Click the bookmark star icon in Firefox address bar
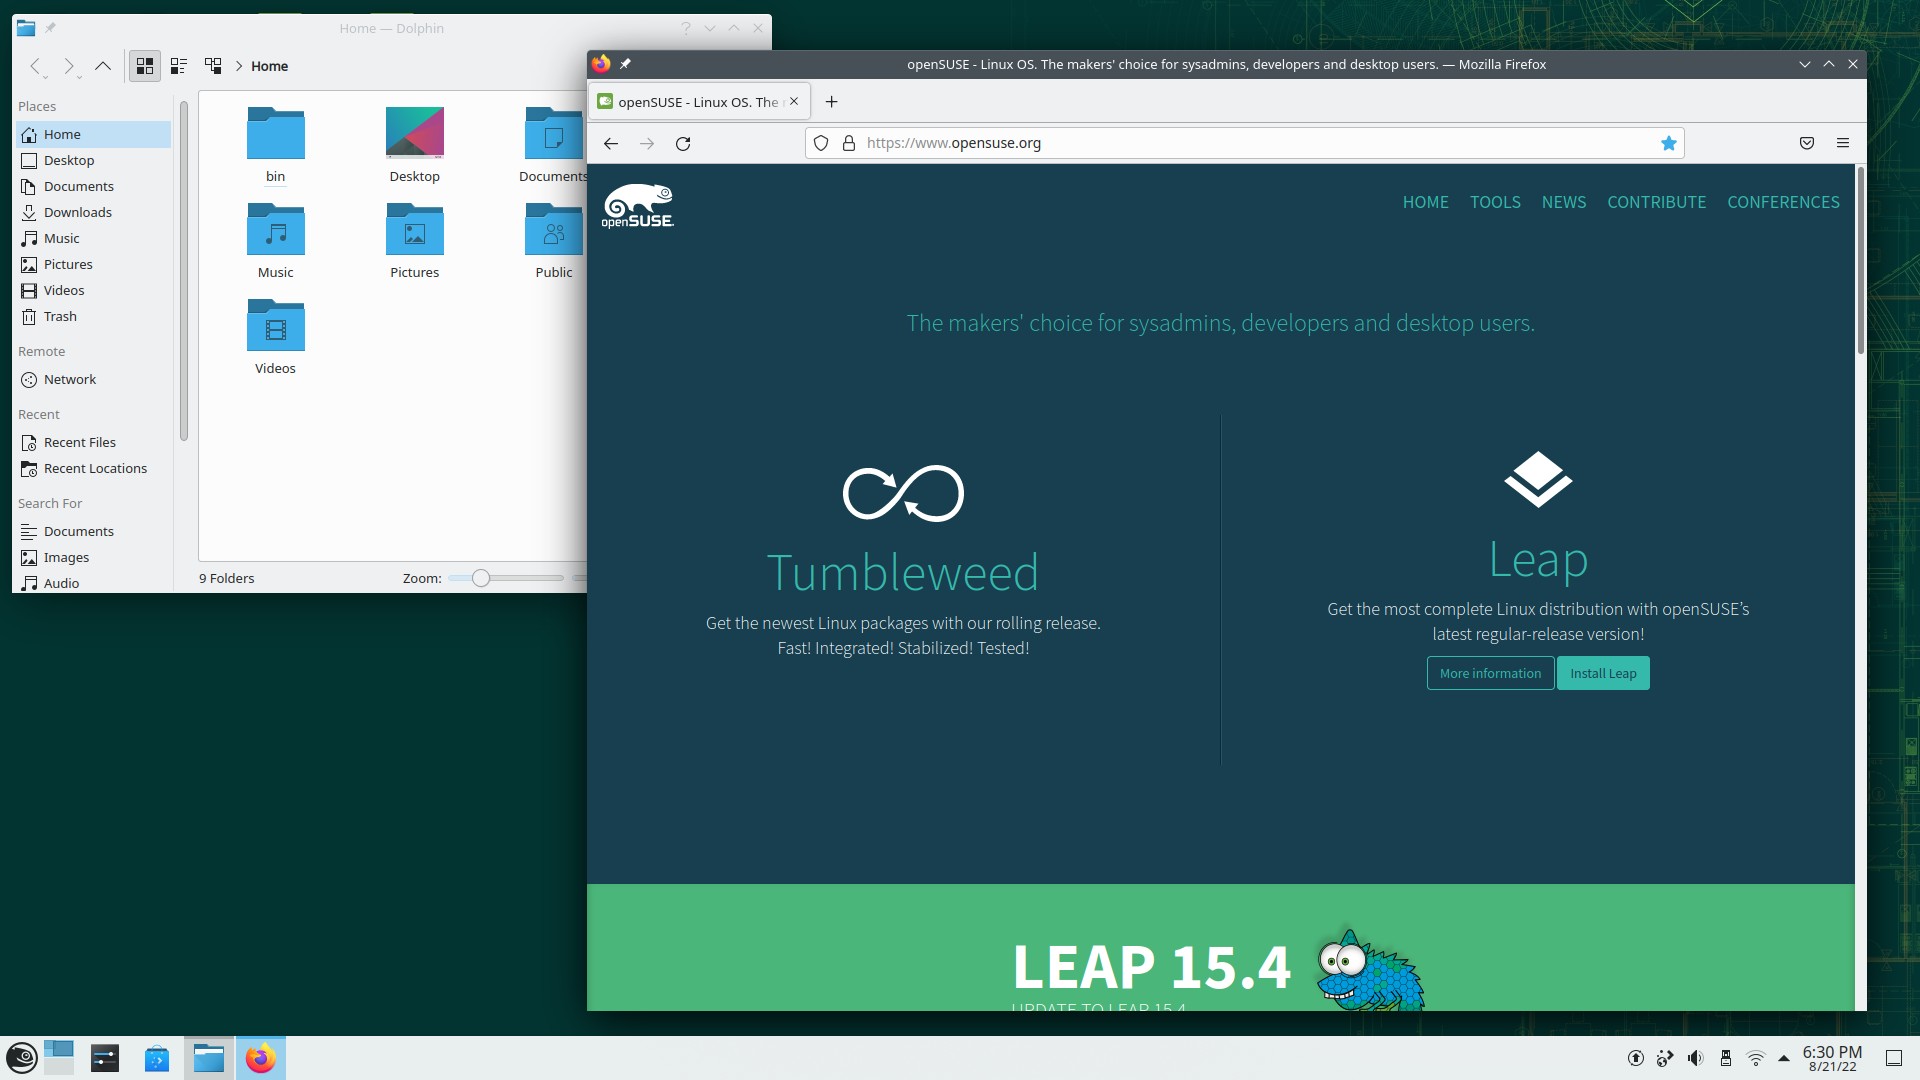This screenshot has height=1080, width=1920. 1668,142
